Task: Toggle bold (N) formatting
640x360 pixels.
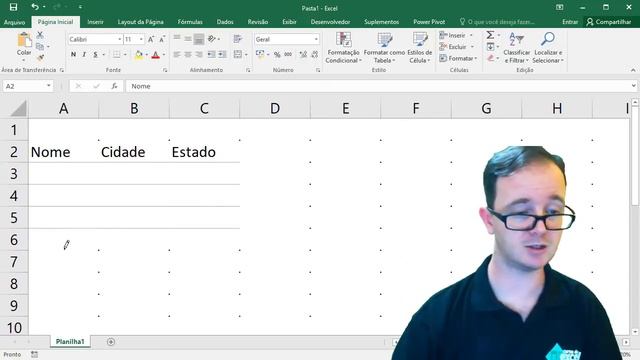Action: (x=73, y=54)
